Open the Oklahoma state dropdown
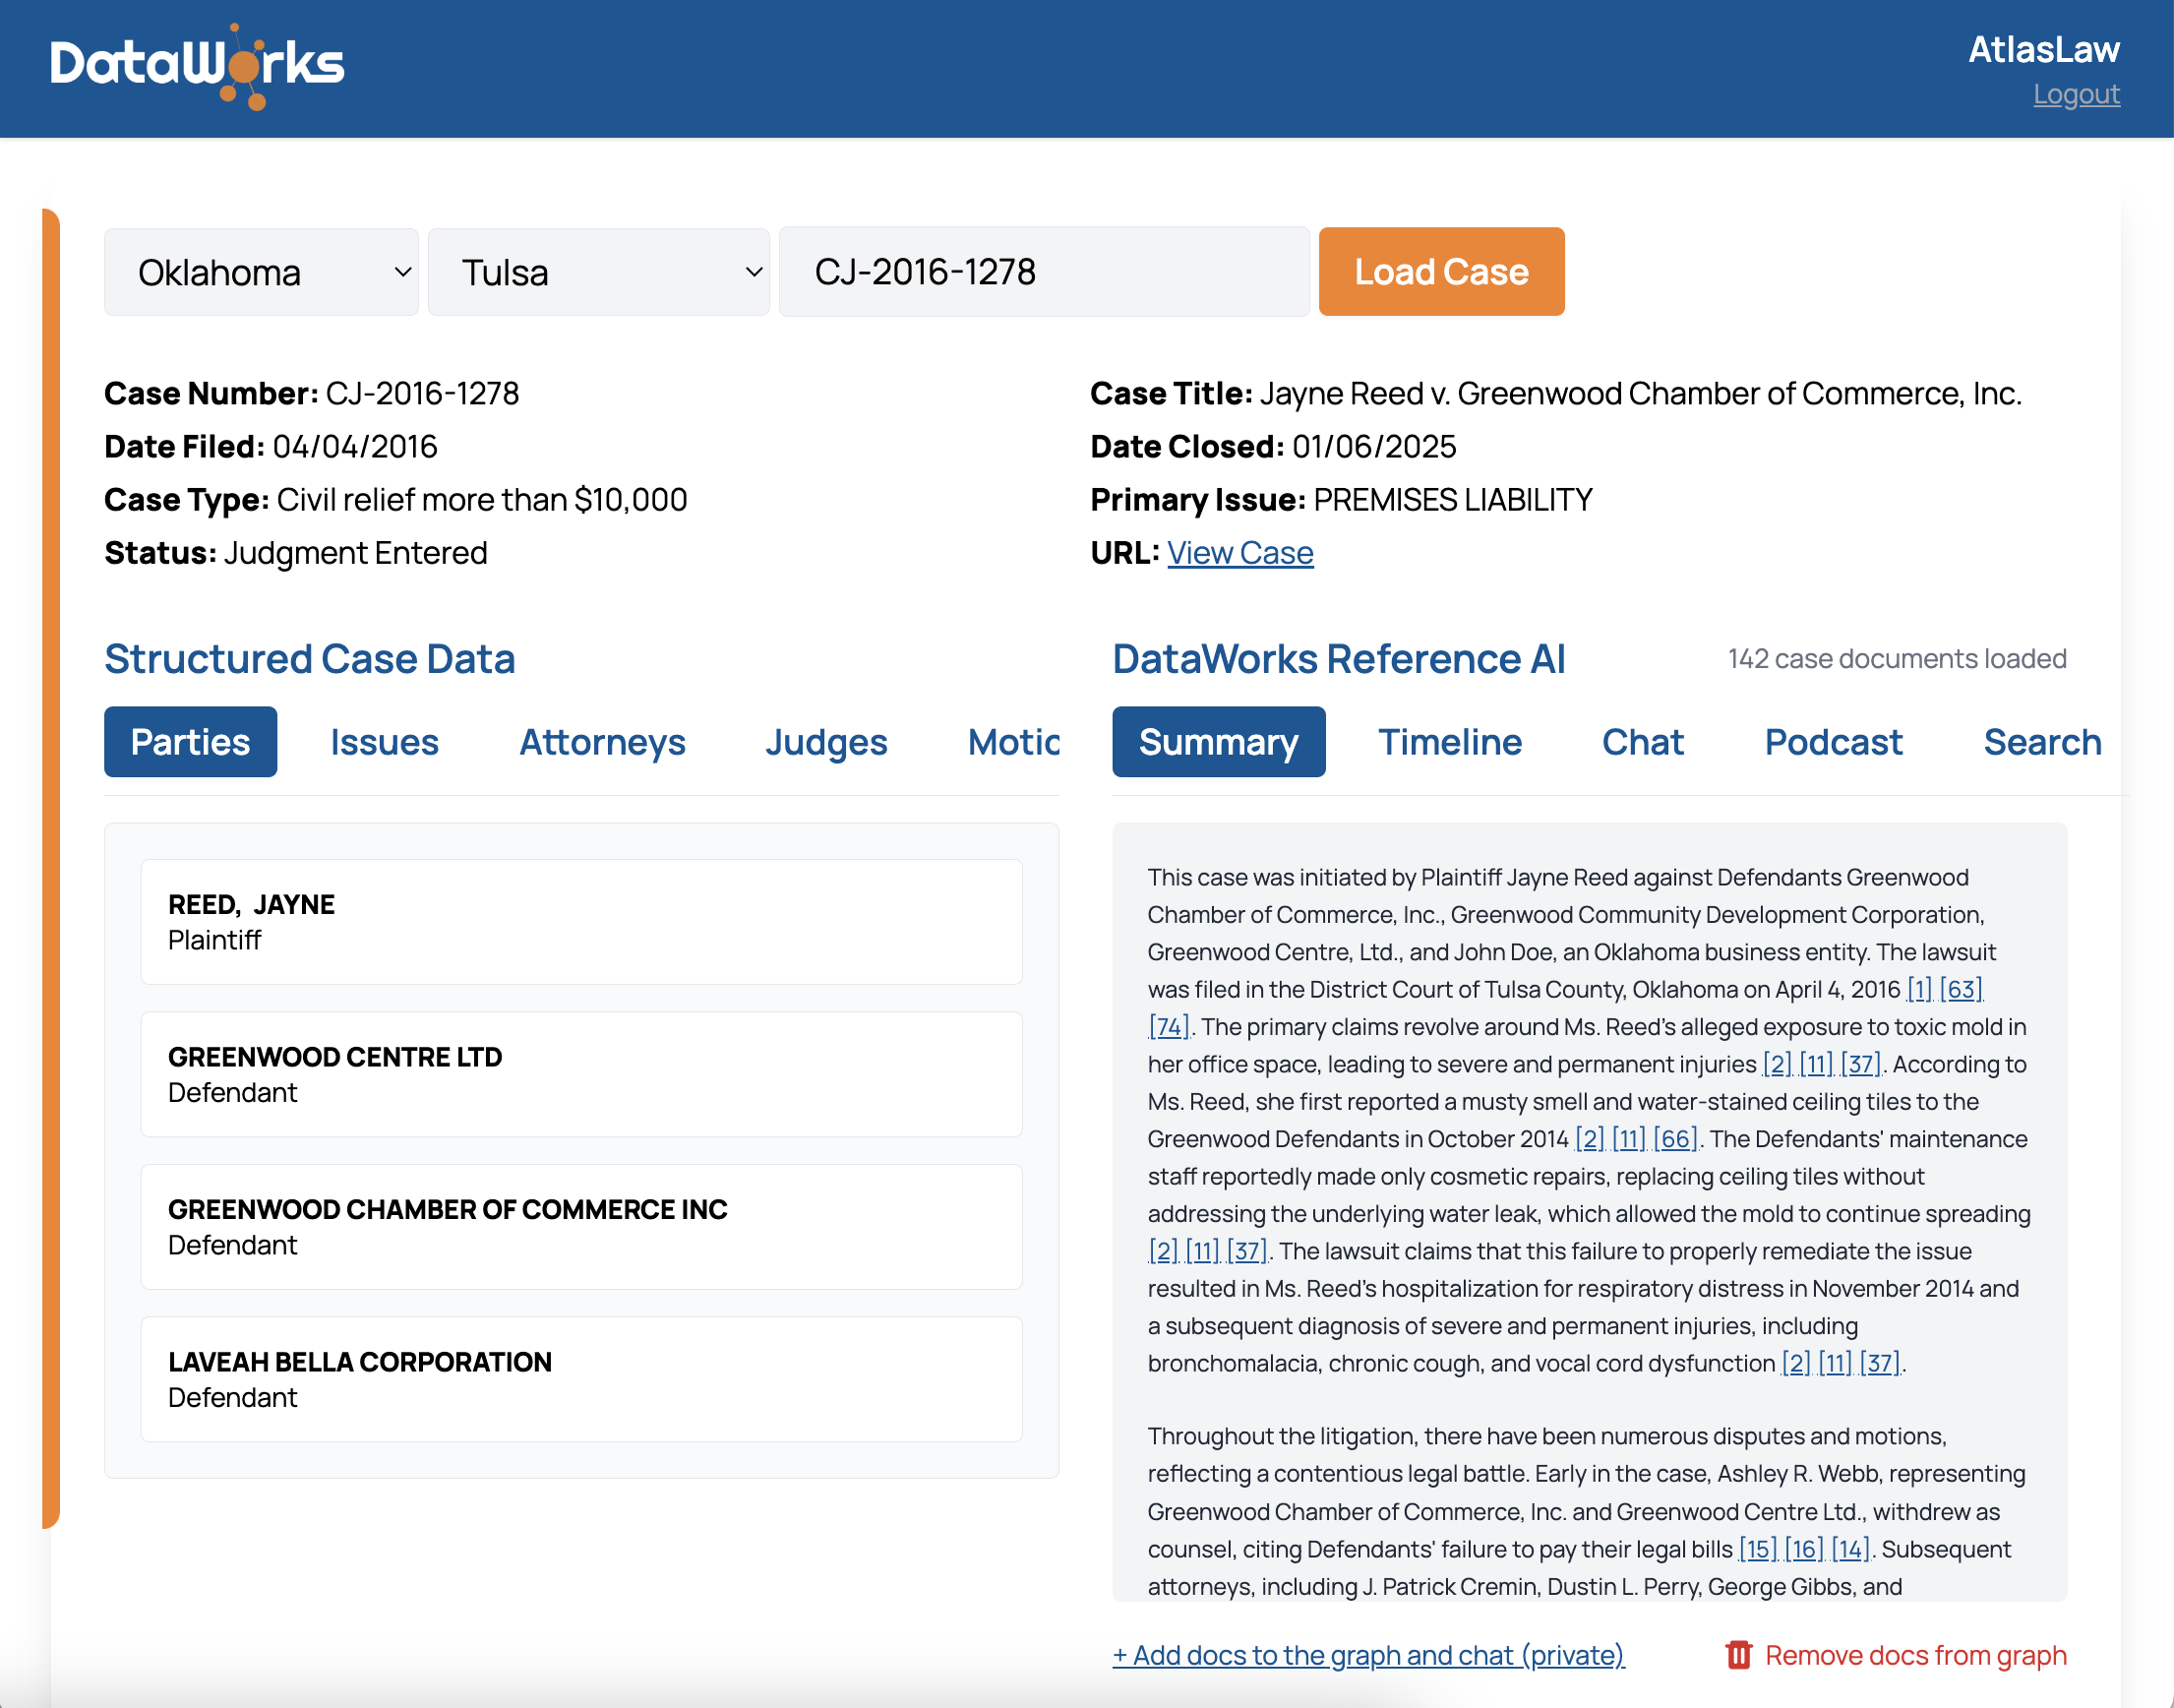 pos(261,272)
